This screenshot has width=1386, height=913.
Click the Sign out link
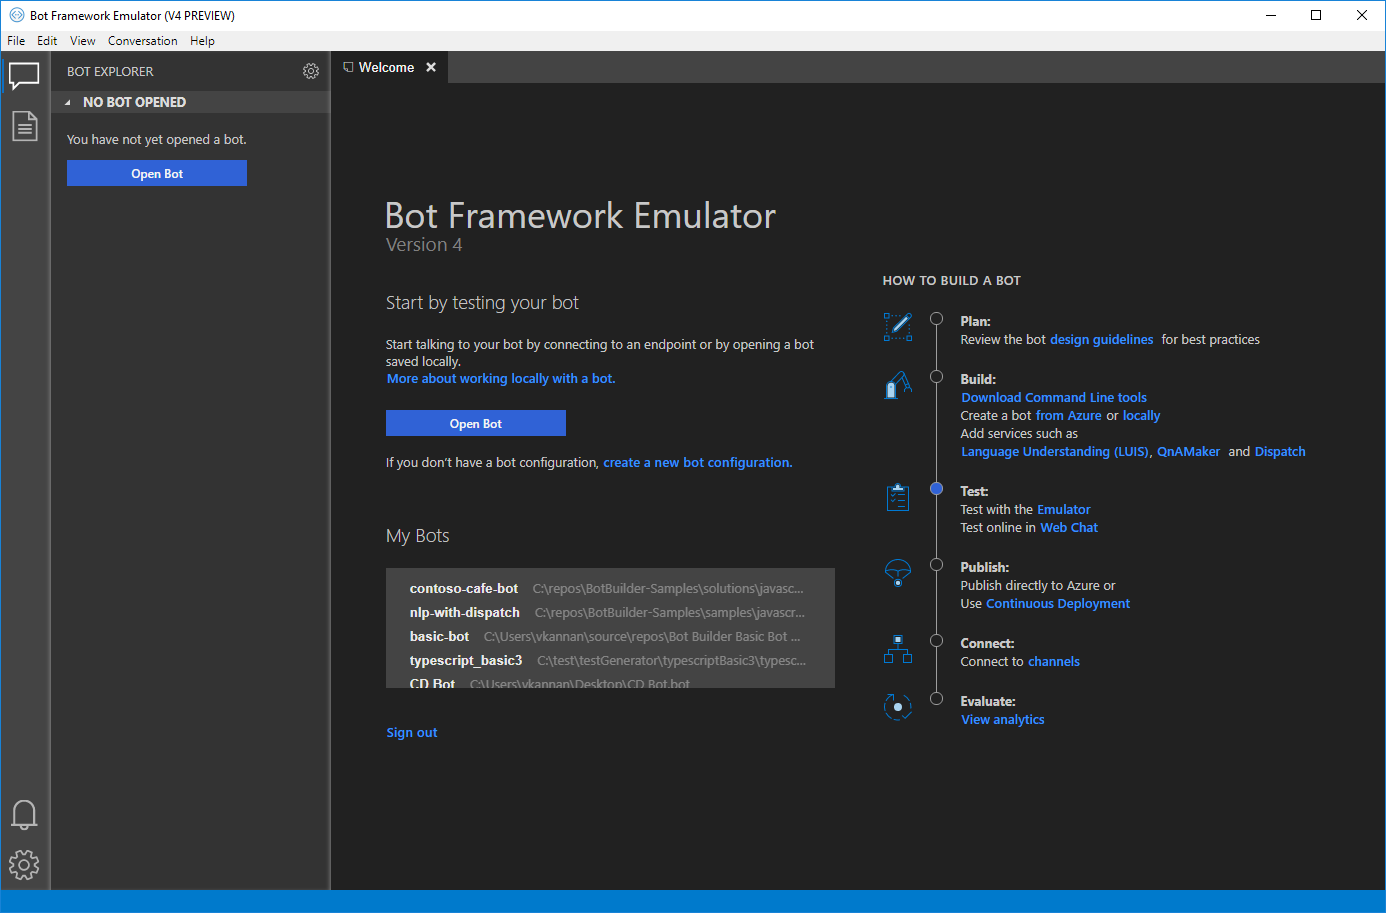(x=412, y=733)
